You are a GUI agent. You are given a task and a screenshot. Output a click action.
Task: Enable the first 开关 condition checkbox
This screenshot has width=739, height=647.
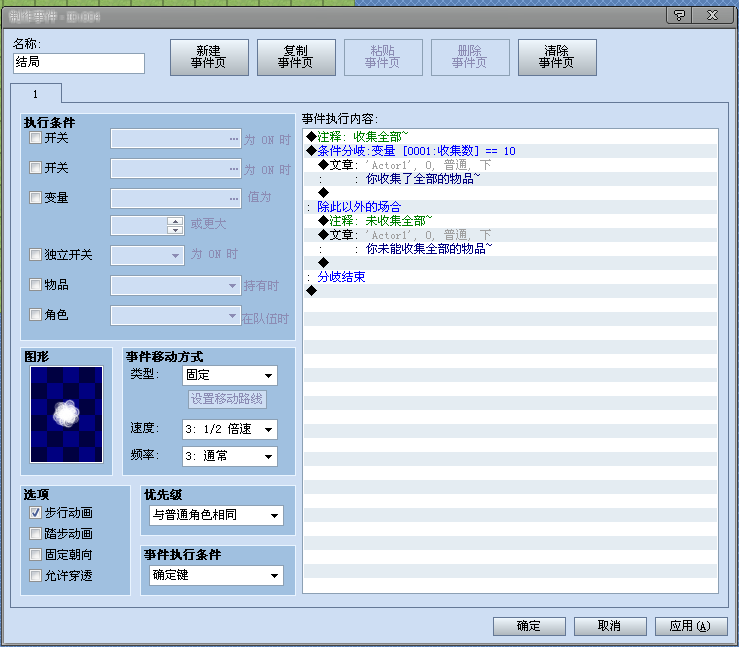pyautogui.click(x=35, y=138)
